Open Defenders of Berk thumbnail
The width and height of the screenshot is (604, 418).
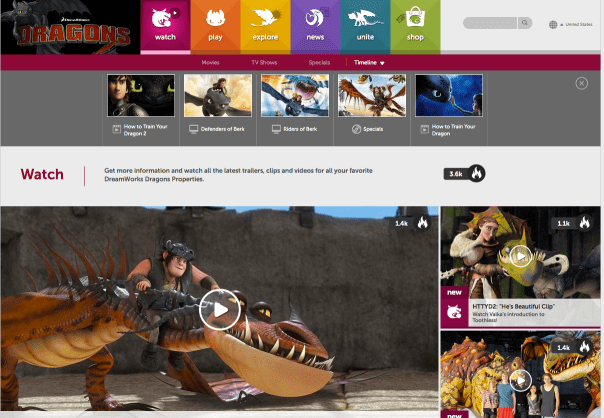click(x=218, y=96)
